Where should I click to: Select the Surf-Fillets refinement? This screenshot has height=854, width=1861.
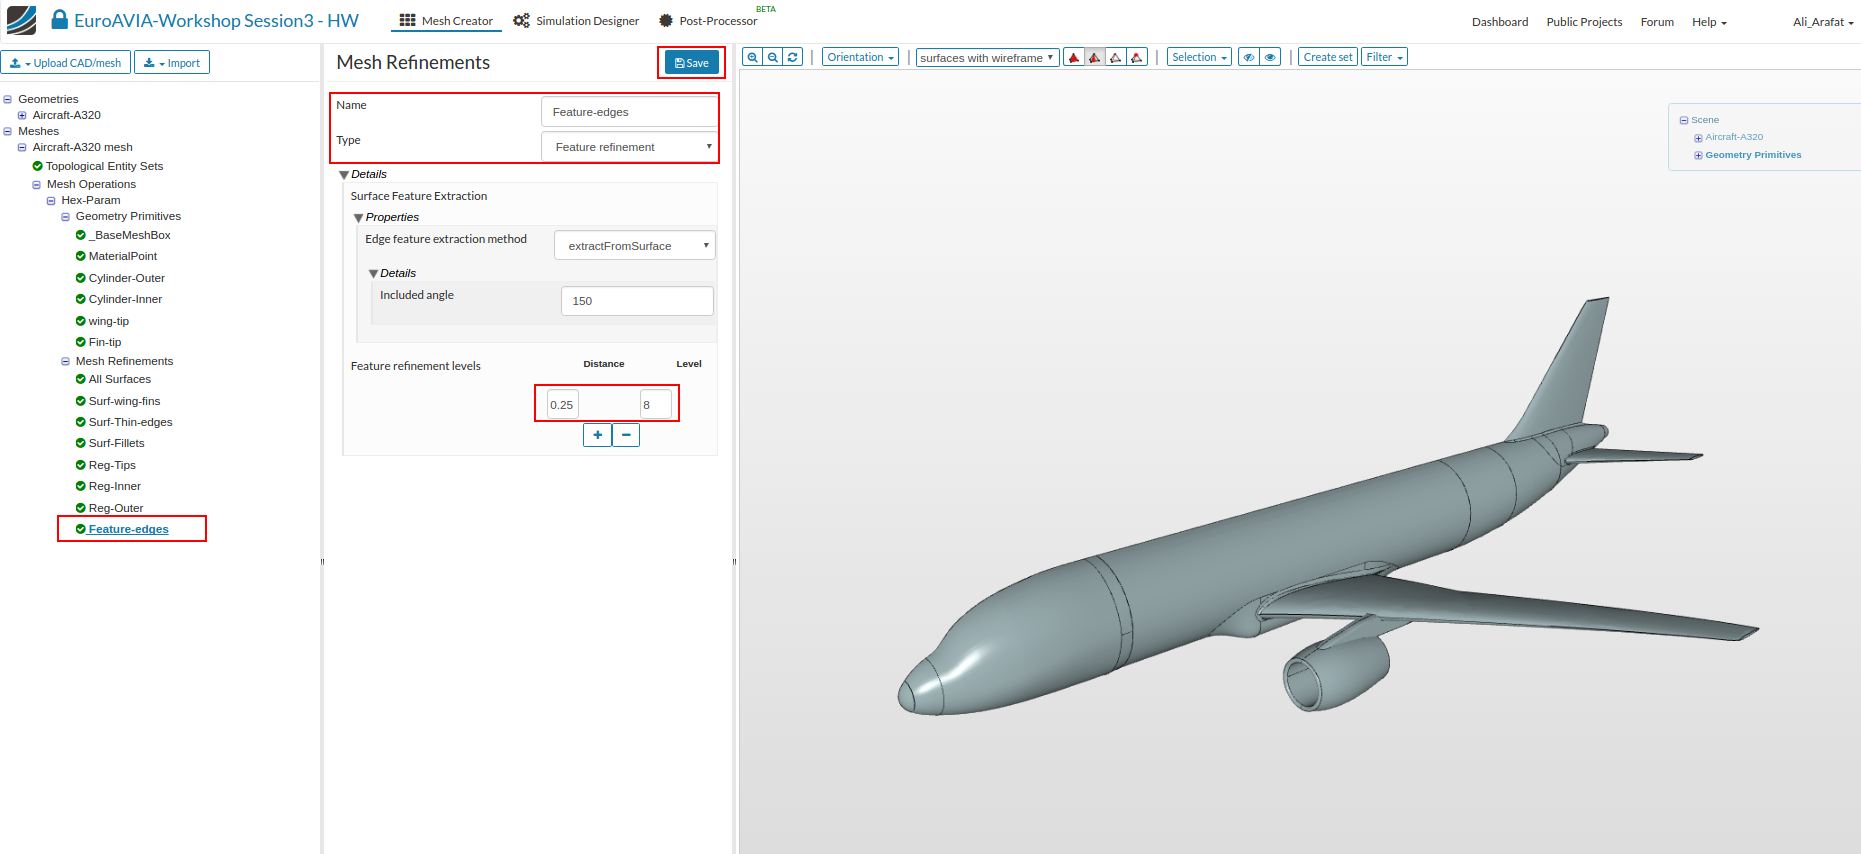(x=116, y=443)
